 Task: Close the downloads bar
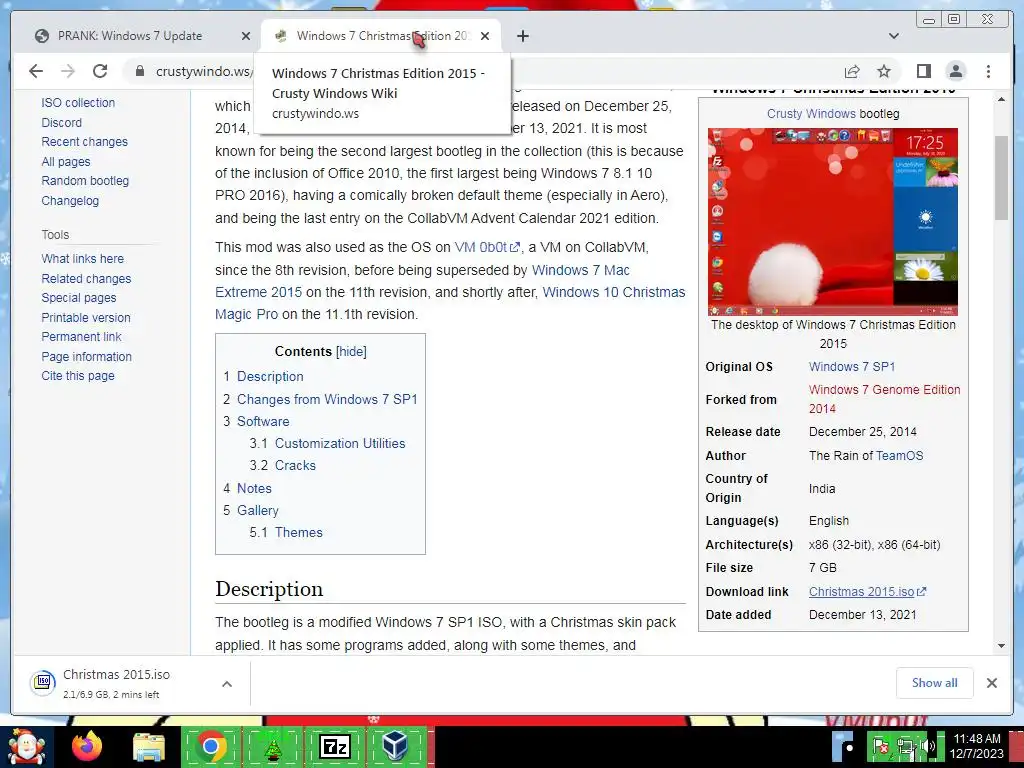[x=991, y=682]
